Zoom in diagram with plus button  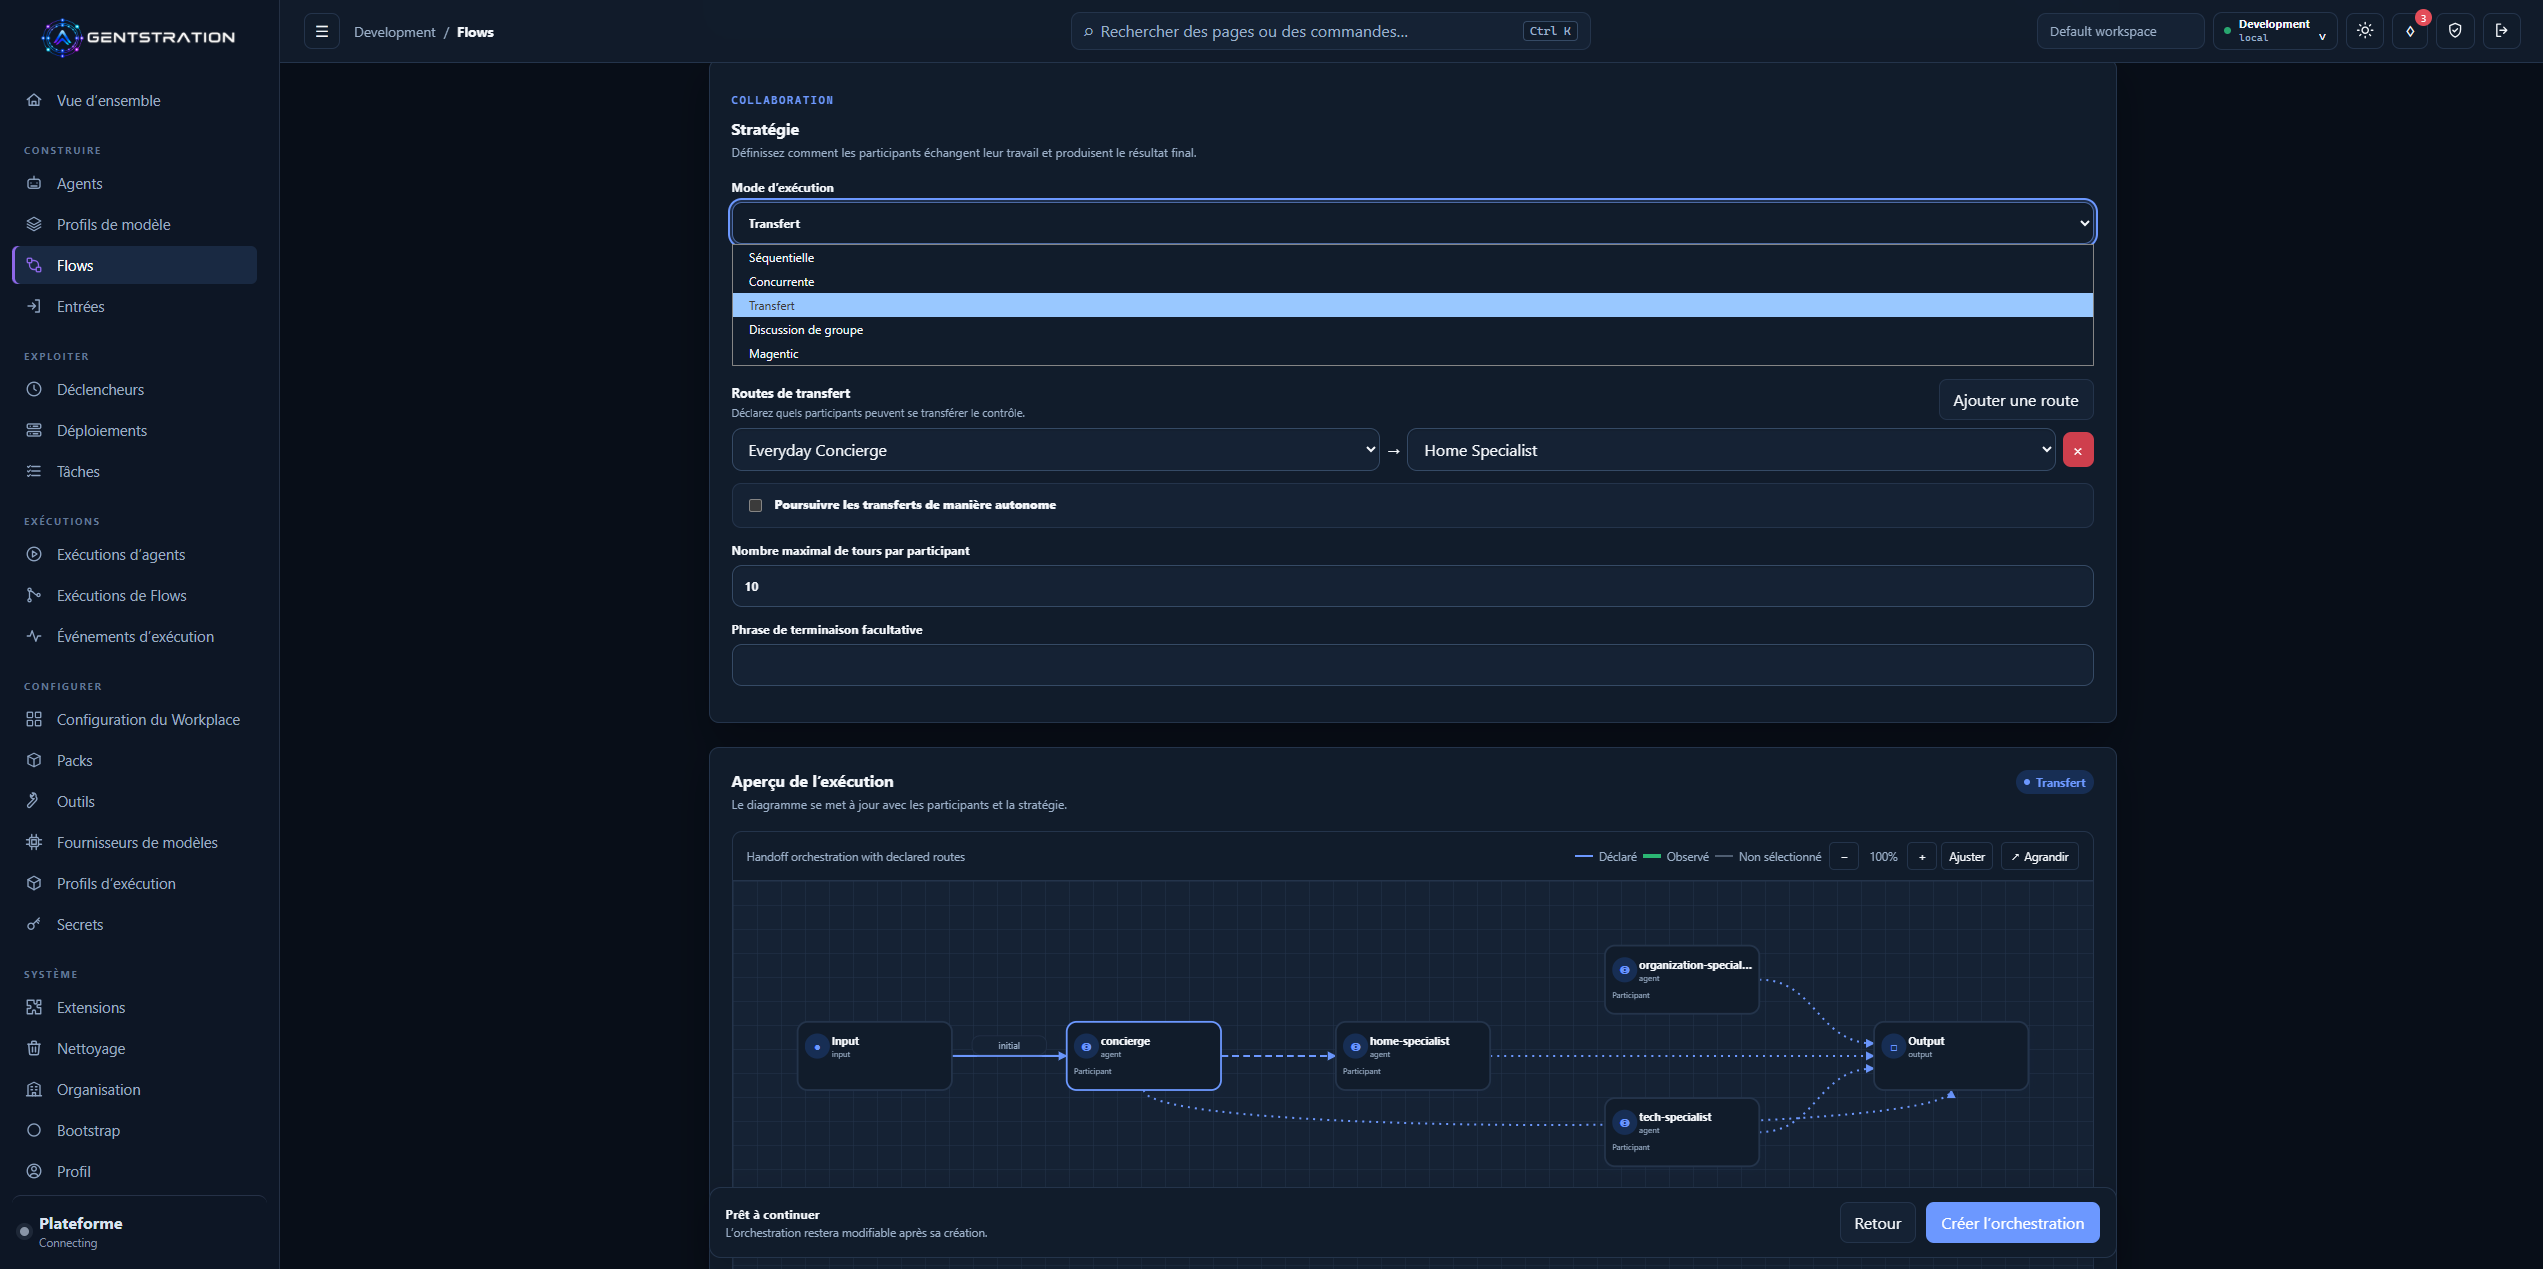(x=1921, y=857)
